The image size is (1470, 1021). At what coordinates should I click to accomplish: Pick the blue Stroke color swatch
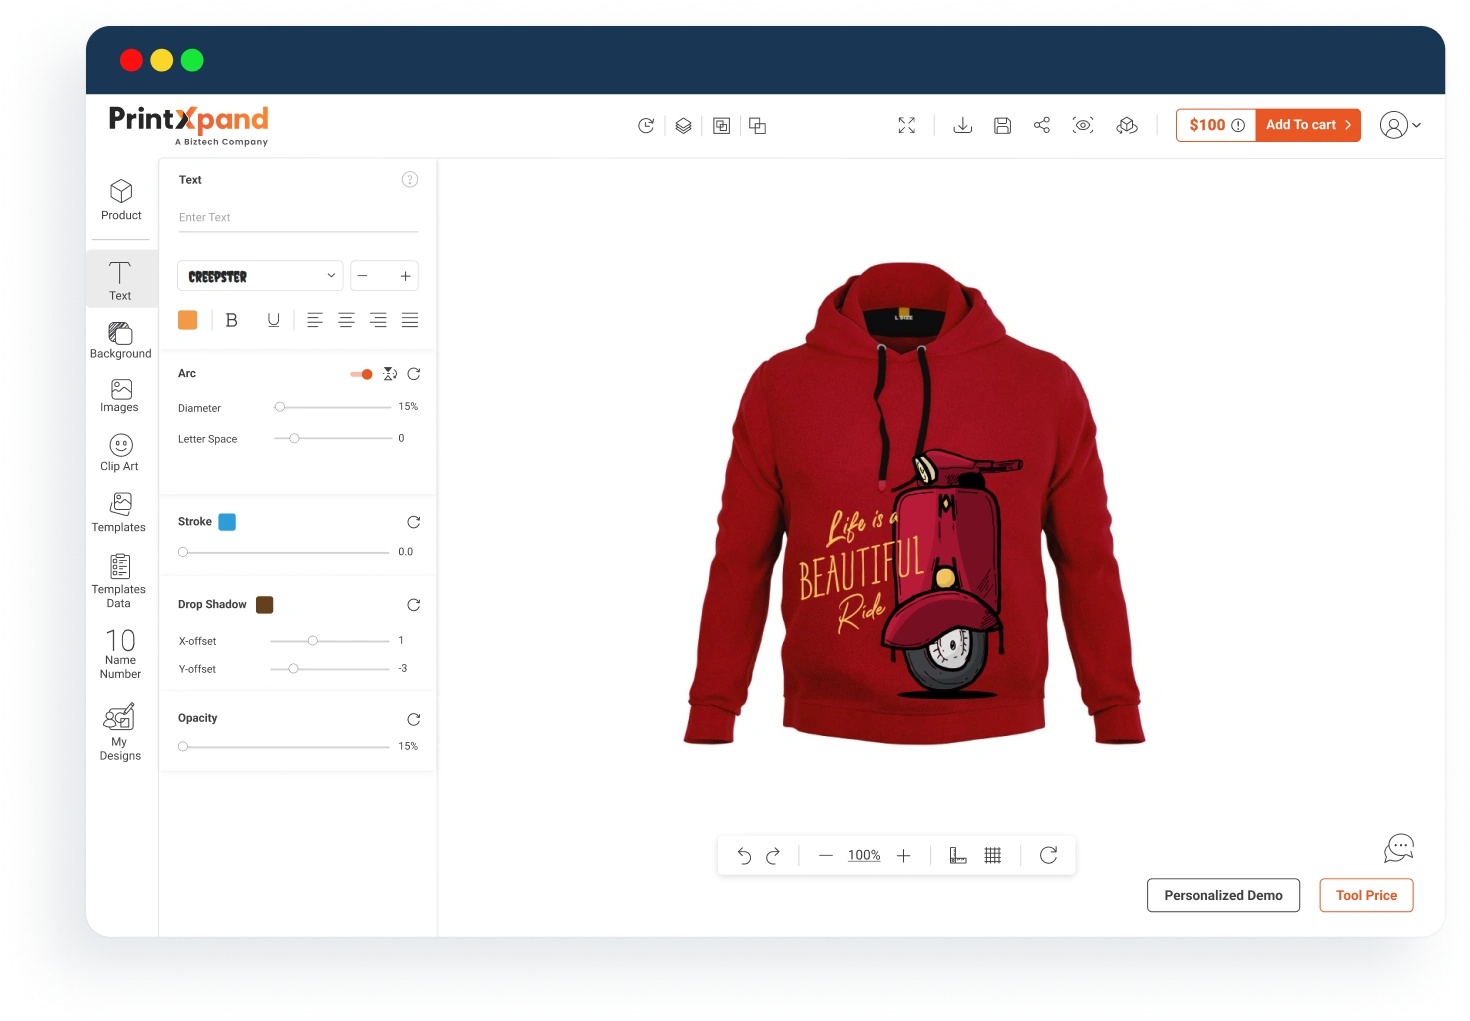(227, 522)
